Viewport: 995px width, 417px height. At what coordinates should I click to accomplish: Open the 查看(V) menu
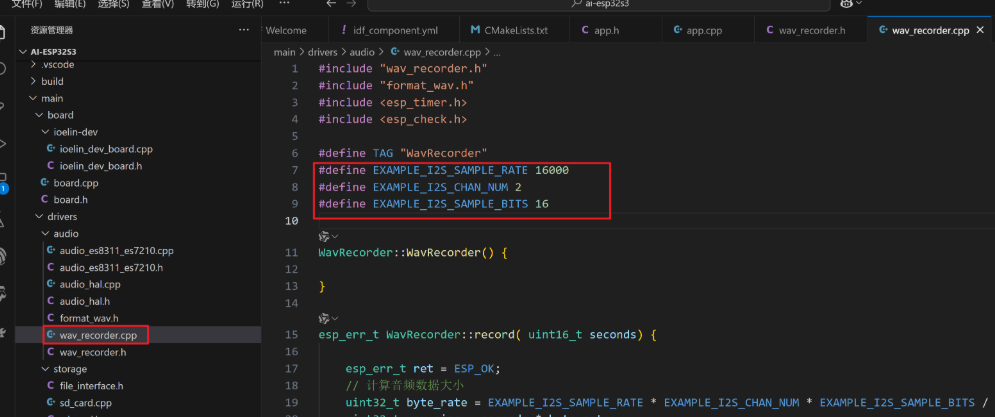tap(157, 4)
